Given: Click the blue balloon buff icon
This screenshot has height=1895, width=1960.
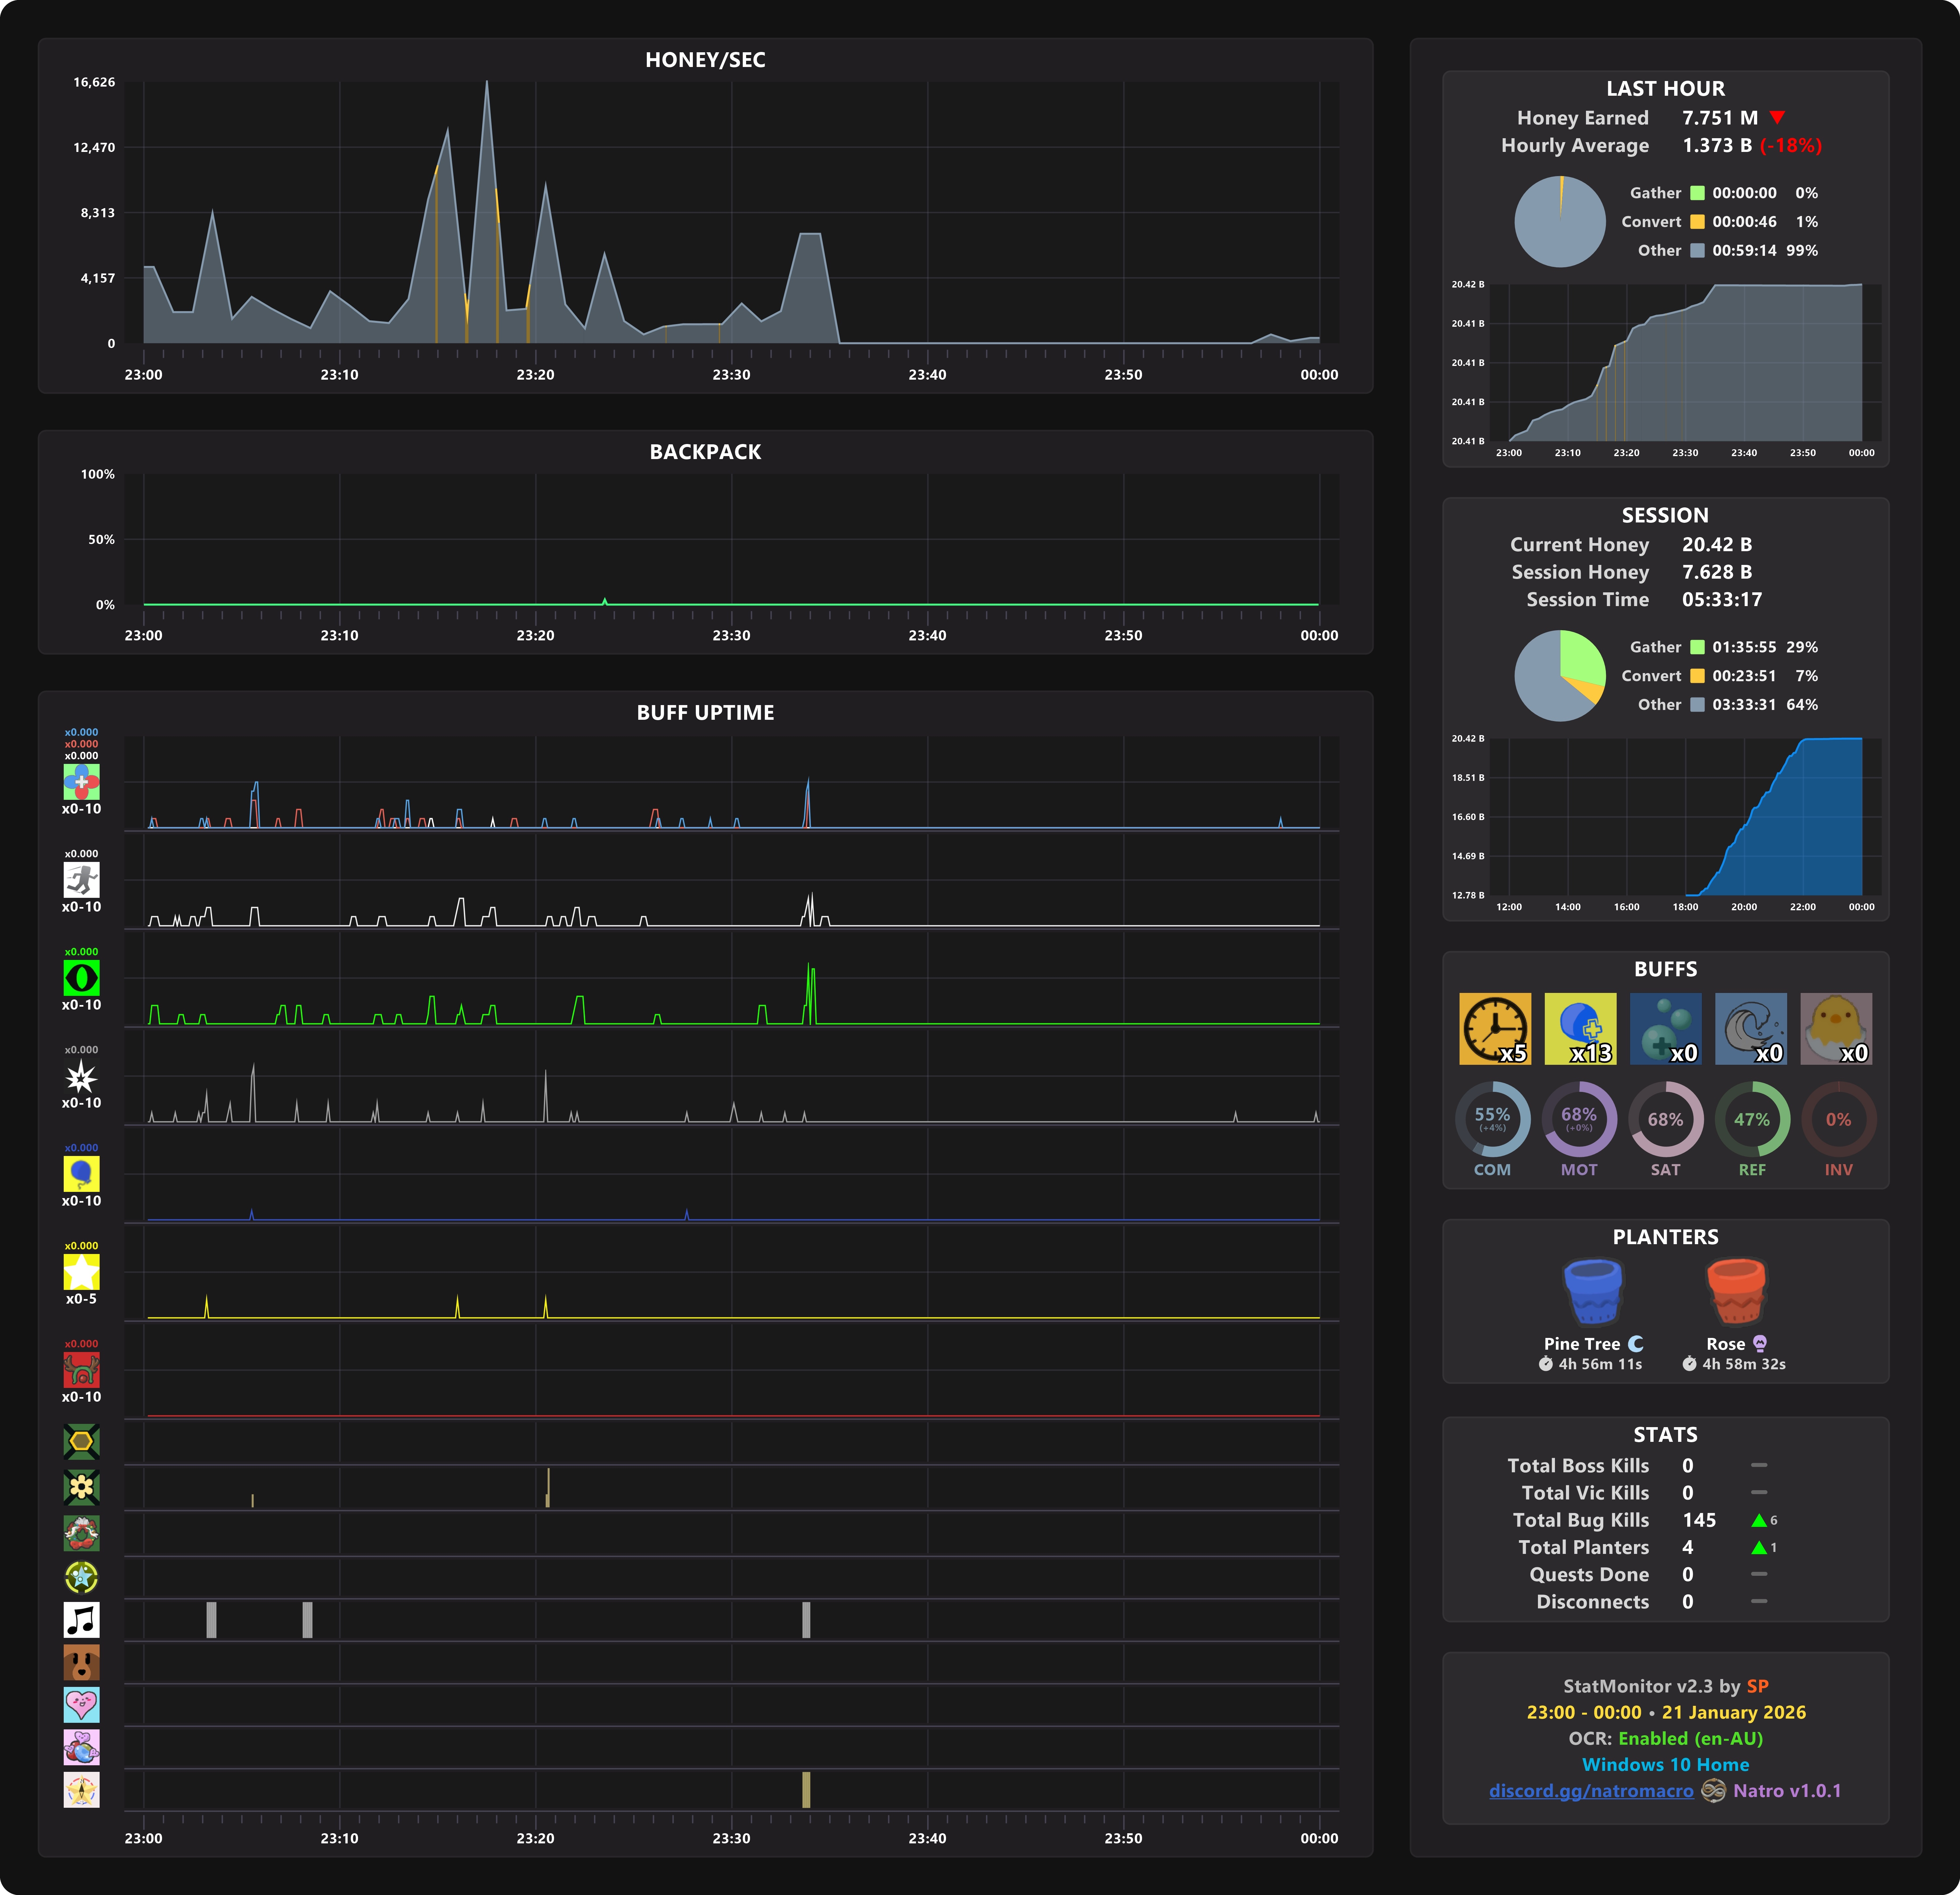Looking at the screenshot, I should point(81,1174).
